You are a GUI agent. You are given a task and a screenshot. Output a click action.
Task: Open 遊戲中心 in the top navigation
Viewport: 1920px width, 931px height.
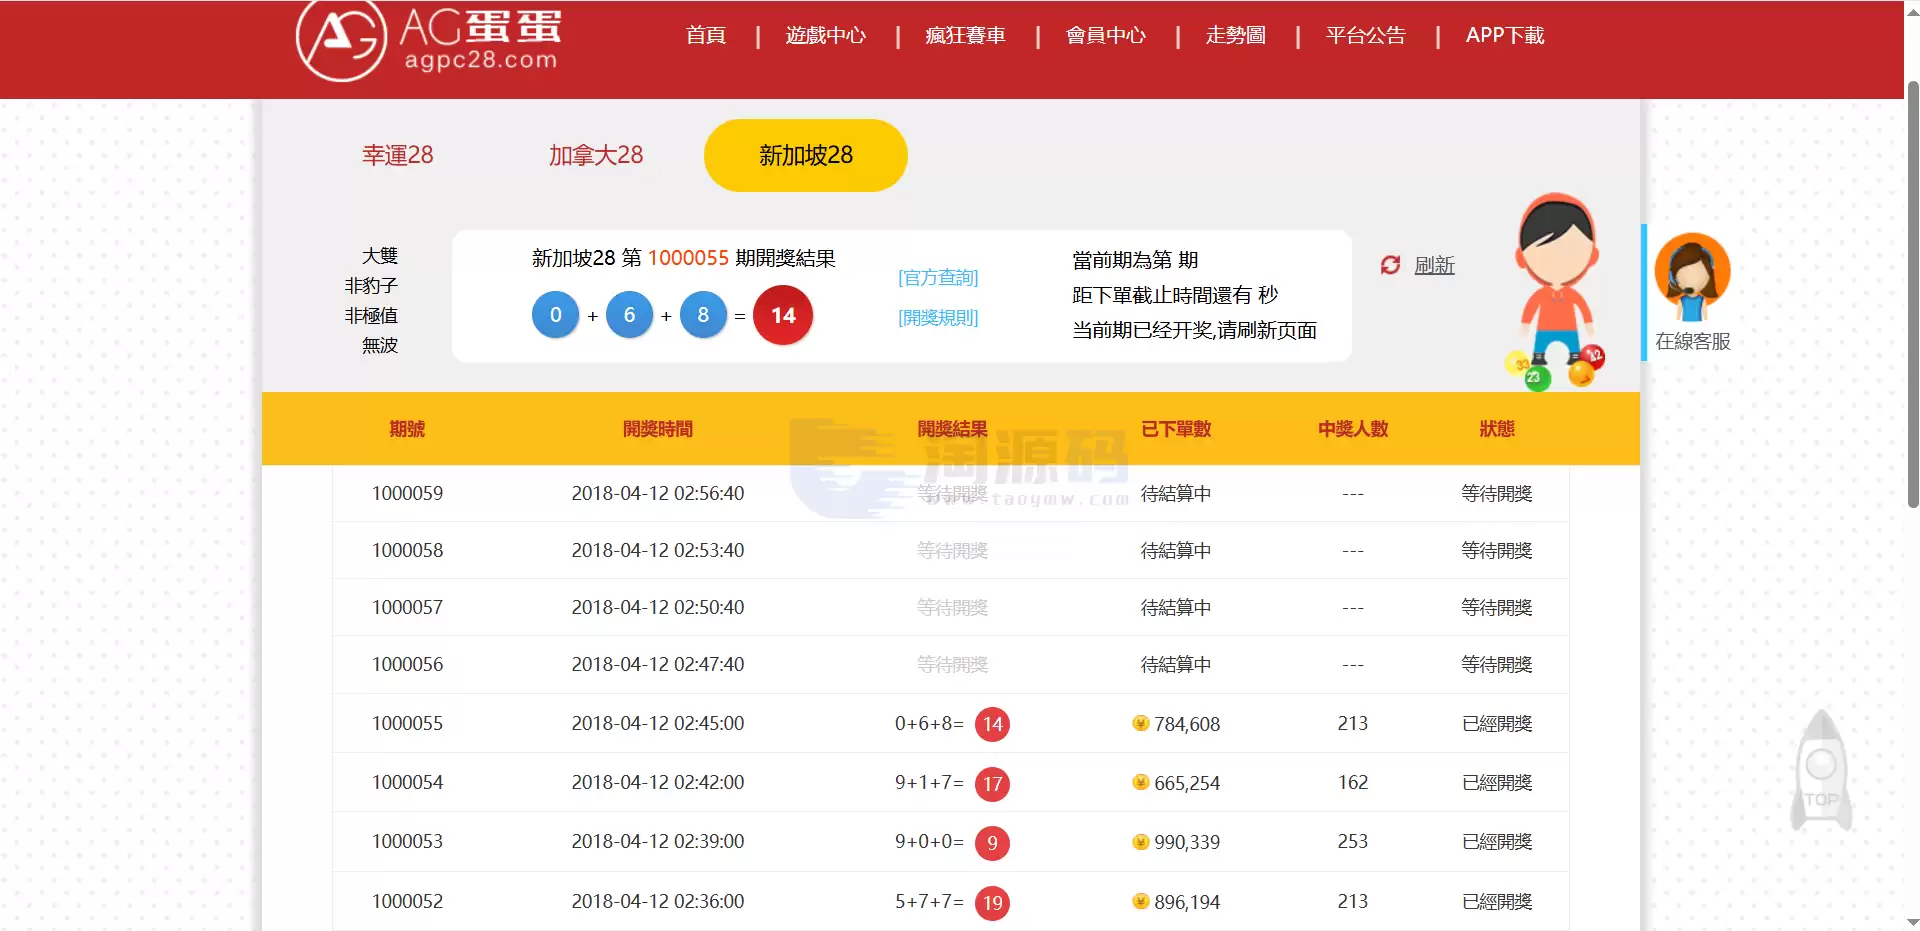(x=826, y=35)
